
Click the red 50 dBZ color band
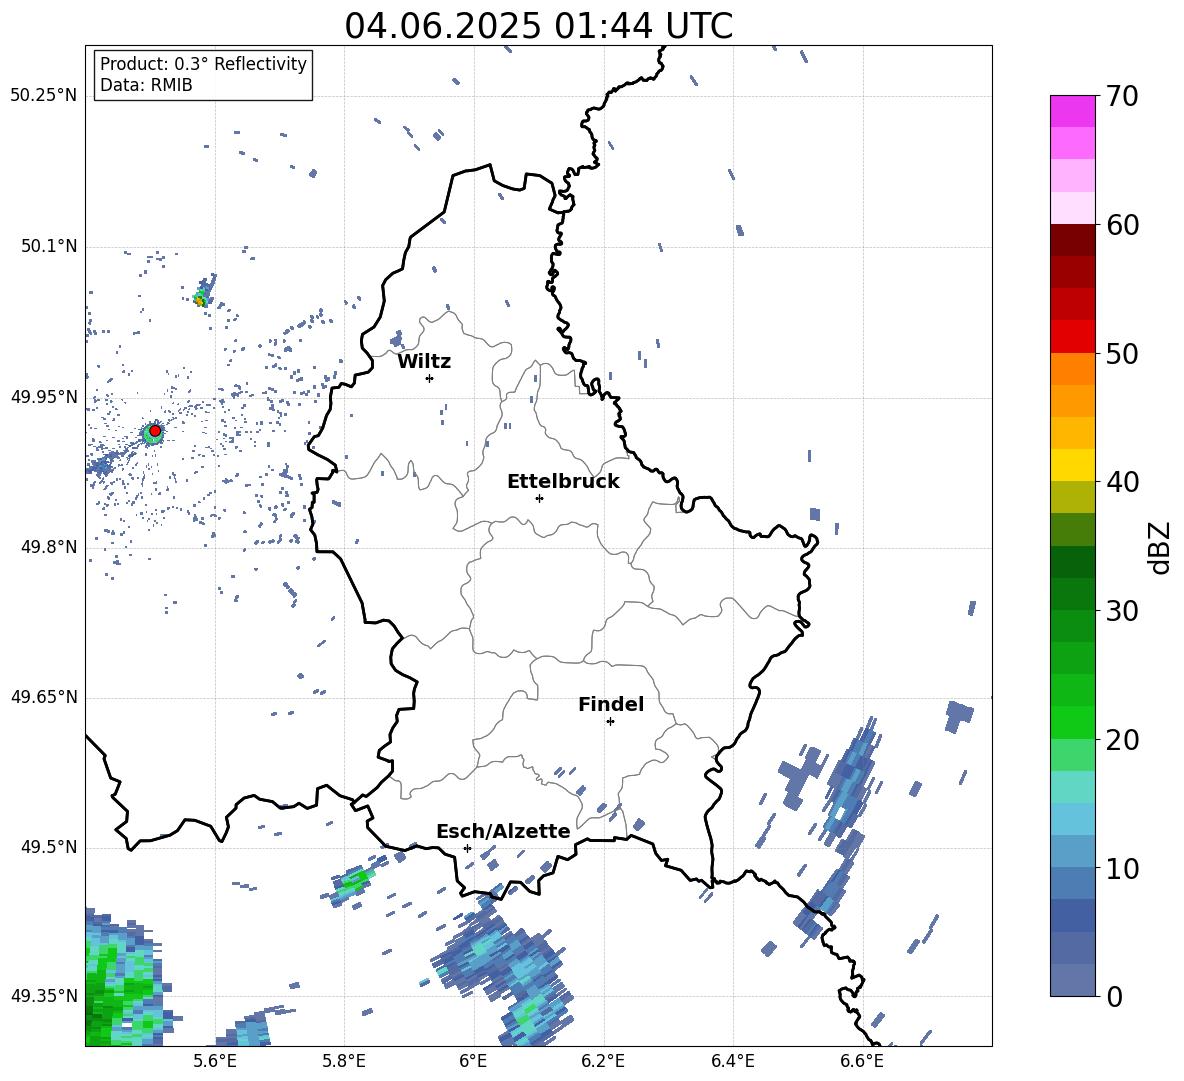1072,337
